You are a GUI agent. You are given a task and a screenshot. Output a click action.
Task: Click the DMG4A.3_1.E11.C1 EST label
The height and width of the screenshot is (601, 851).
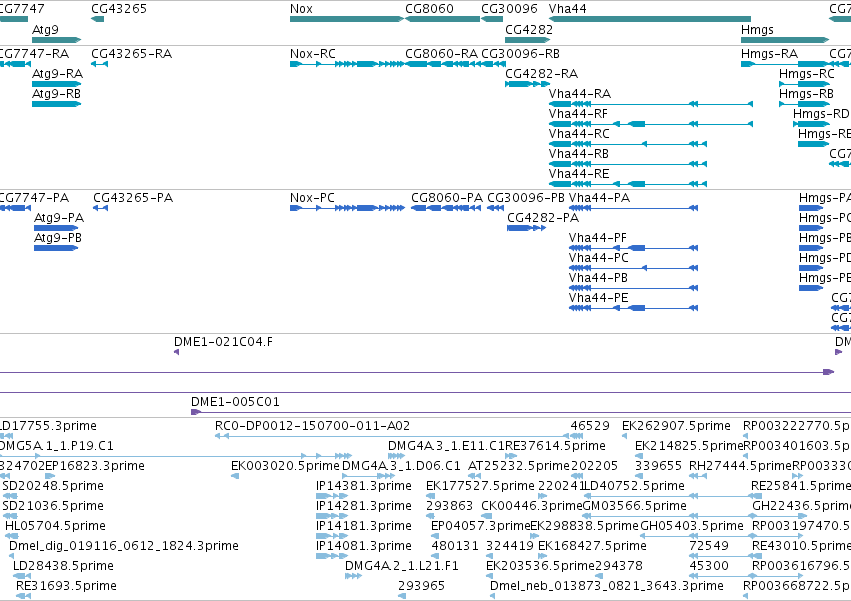[x=446, y=446]
